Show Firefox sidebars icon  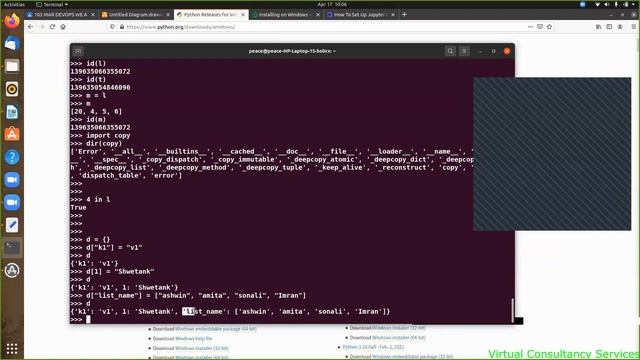click(x=609, y=27)
